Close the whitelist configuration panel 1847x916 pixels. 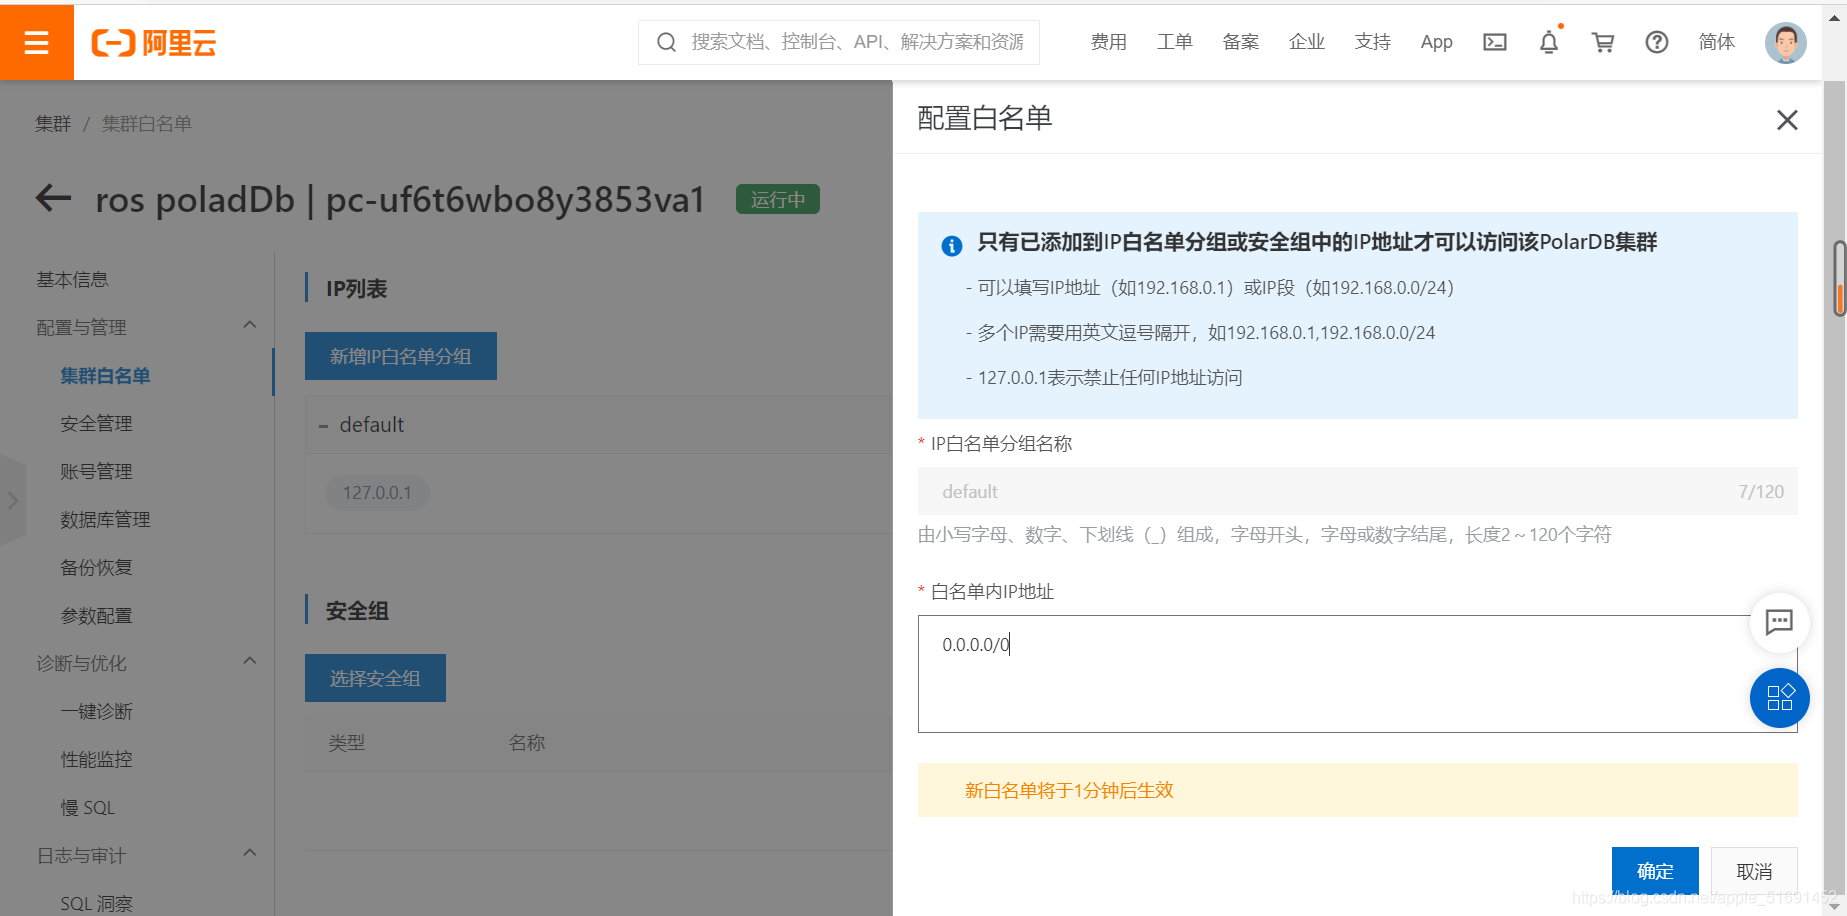point(1787,120)
